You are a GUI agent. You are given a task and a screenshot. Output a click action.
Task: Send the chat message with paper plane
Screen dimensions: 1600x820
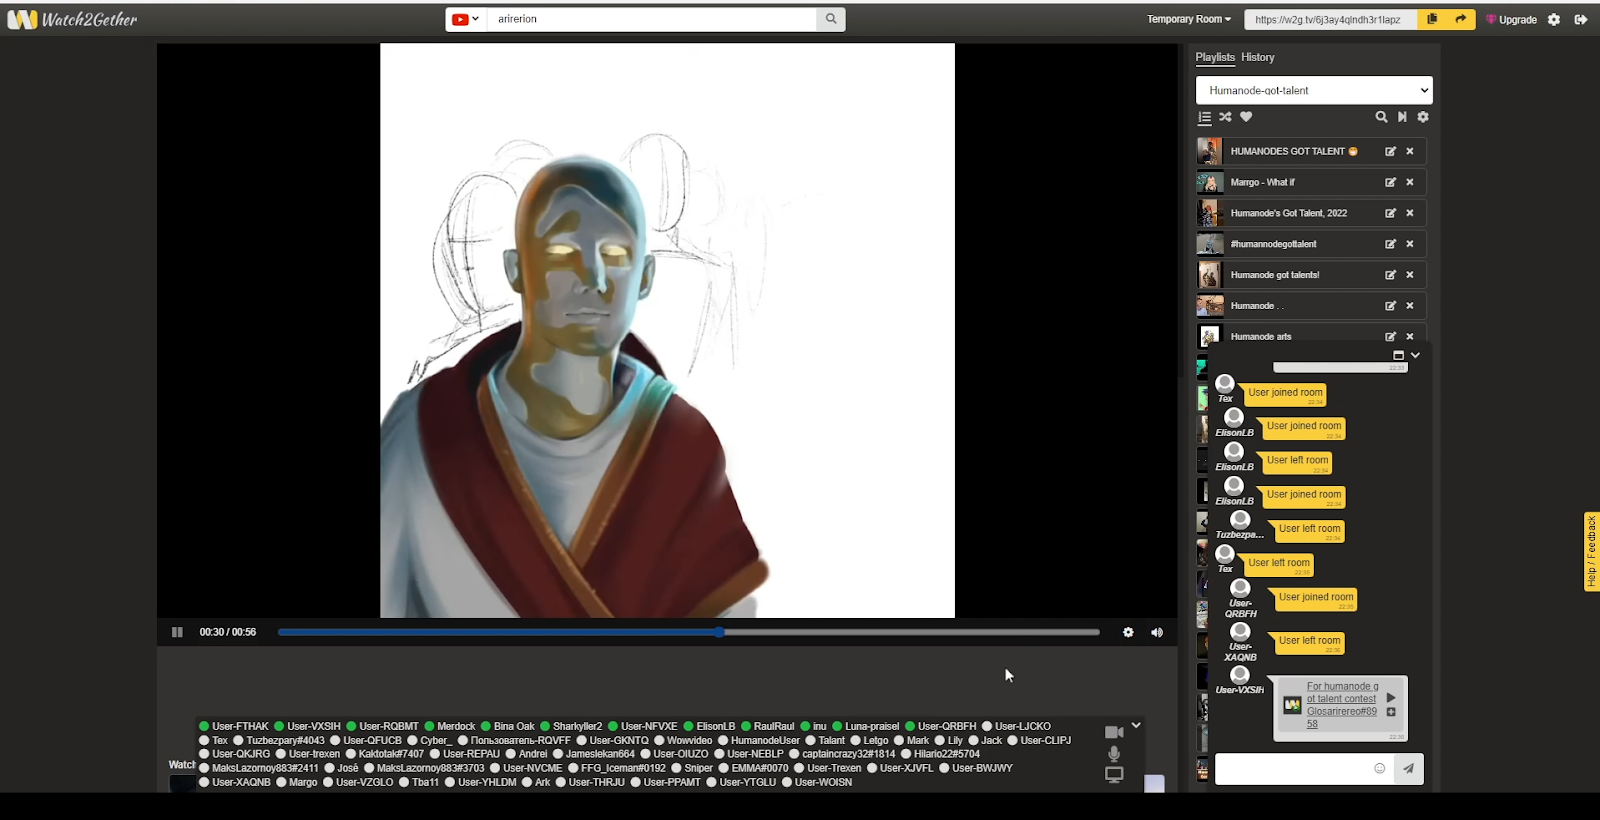[1408, 768]
